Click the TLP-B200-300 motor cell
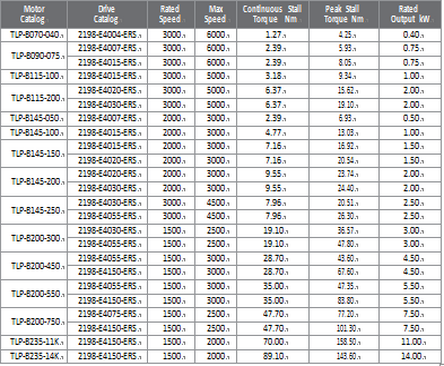444x366 pixels. (34, 238)
